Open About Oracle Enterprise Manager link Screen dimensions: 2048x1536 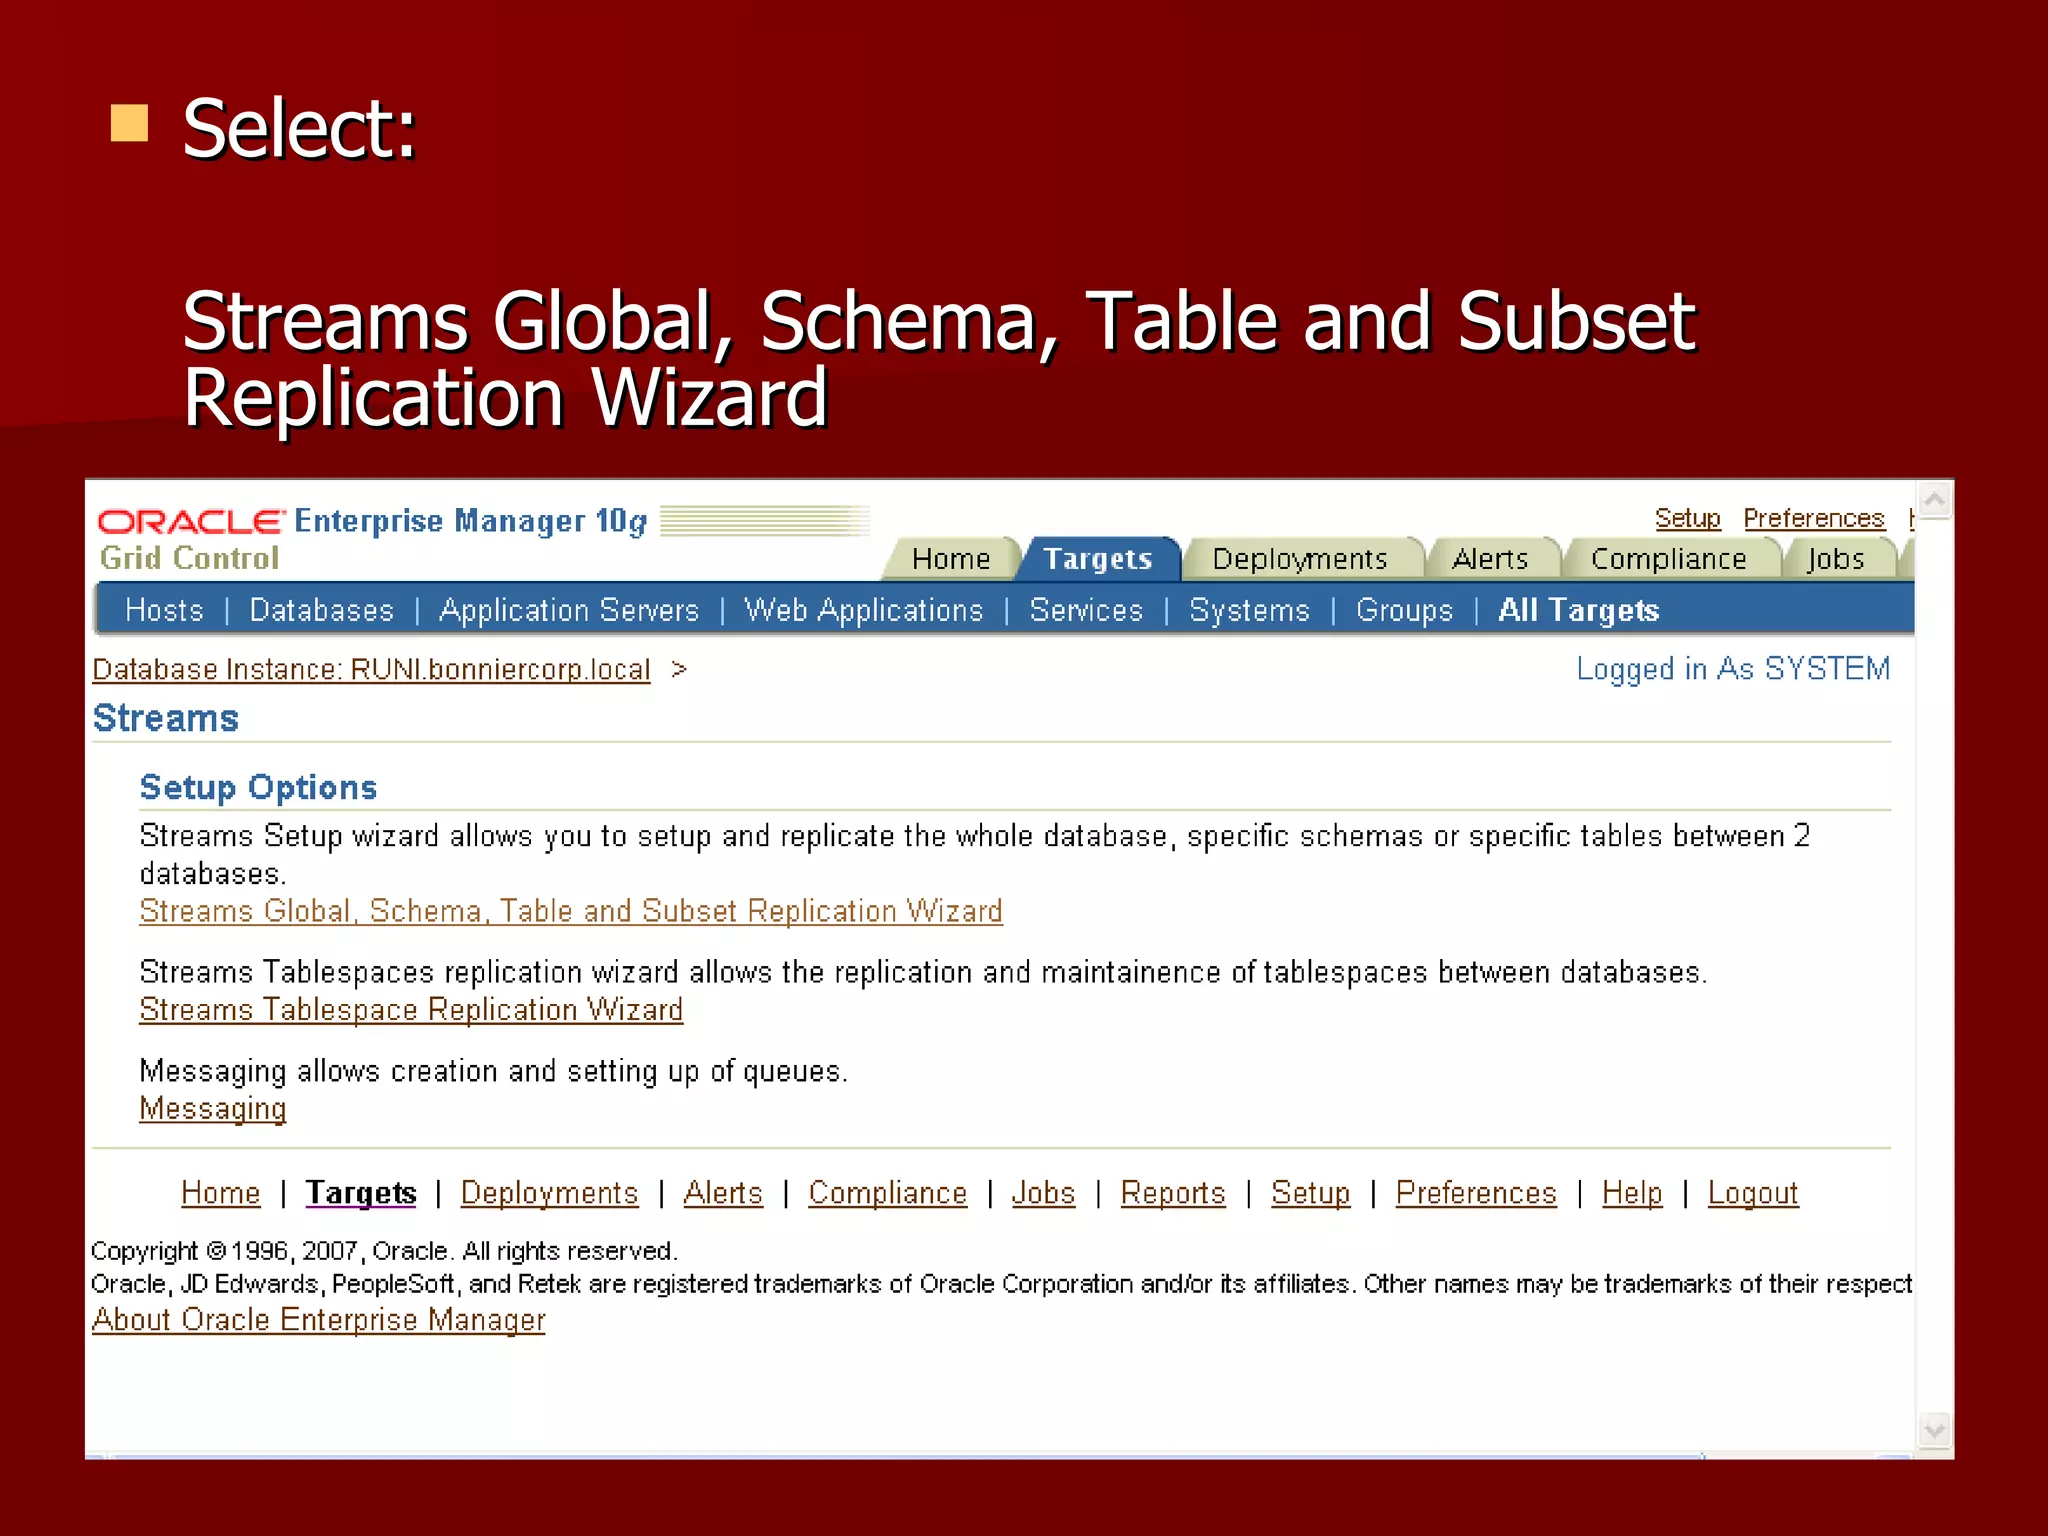(x=318, y=1320)
